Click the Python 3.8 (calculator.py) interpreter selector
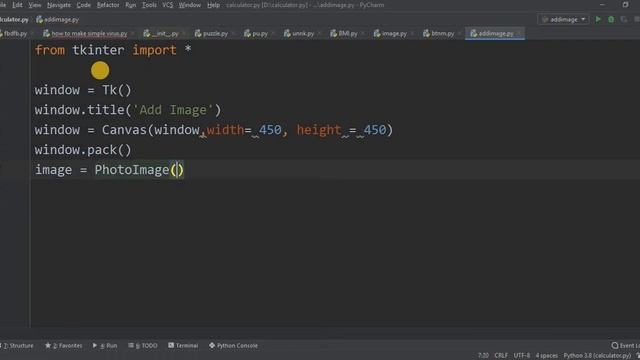 (597, 356)
